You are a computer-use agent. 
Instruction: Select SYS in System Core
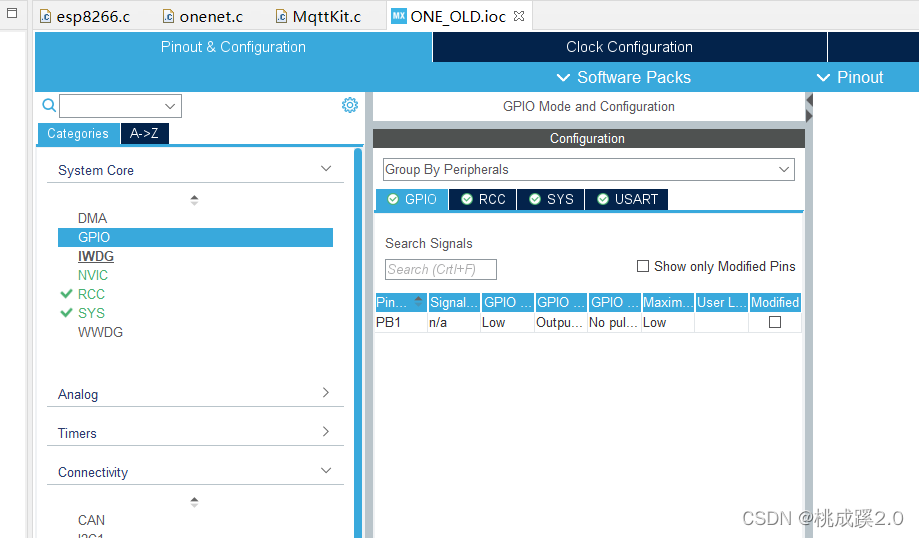(91, 313)
